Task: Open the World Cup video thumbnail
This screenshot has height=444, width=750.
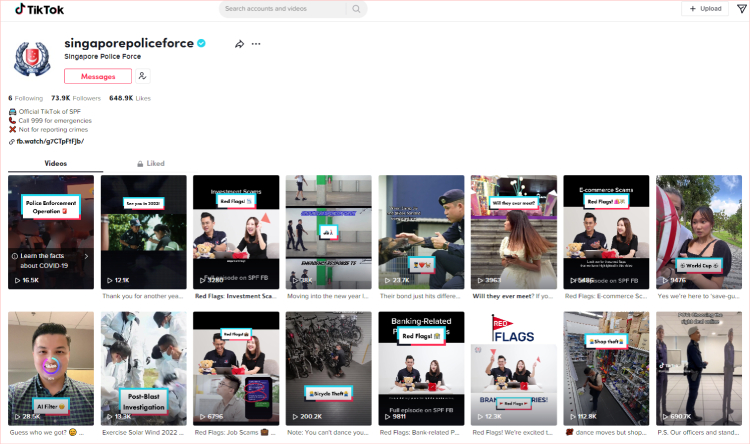Action: (698, 232)
